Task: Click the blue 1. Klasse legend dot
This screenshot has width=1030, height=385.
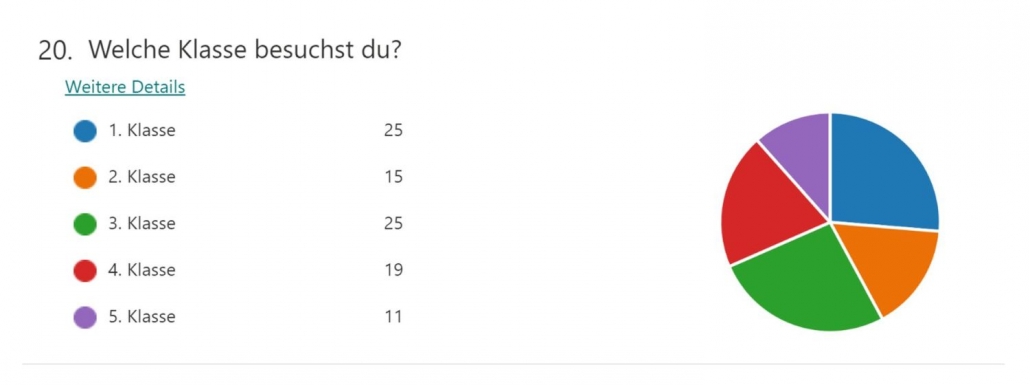Action: [85, 131]
